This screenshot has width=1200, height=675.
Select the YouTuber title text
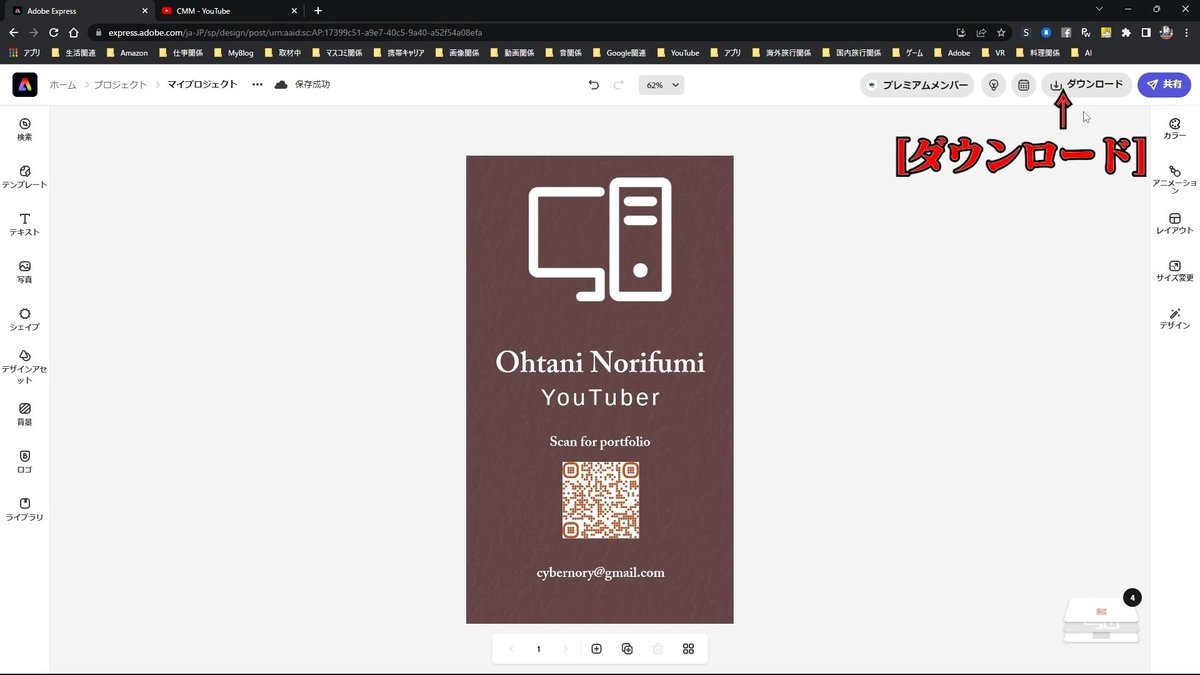click(x=600, y=398)
